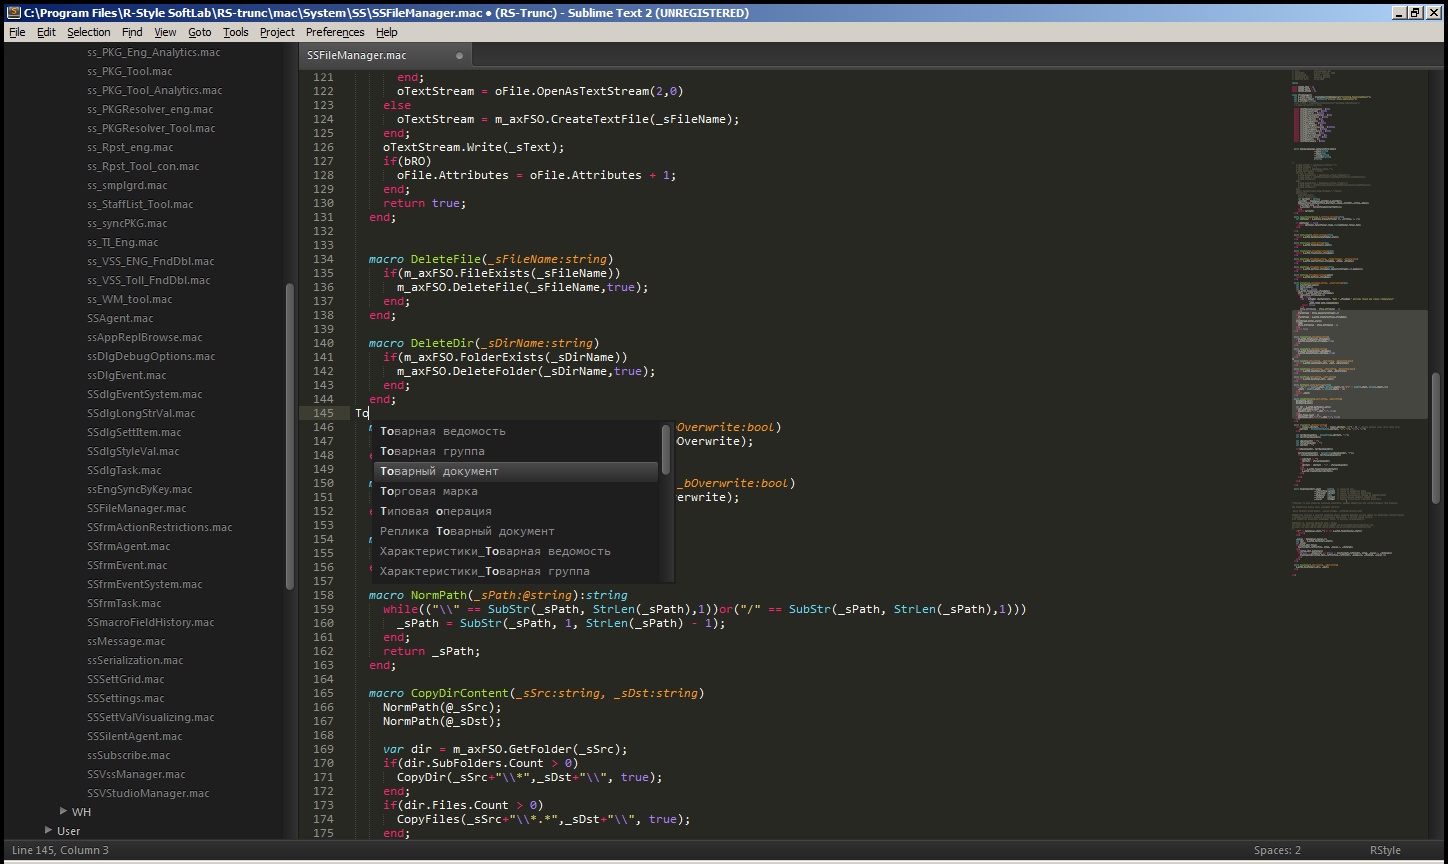1448x864 pixels.
Task: Open the Find menu
Action: (132, 32)
